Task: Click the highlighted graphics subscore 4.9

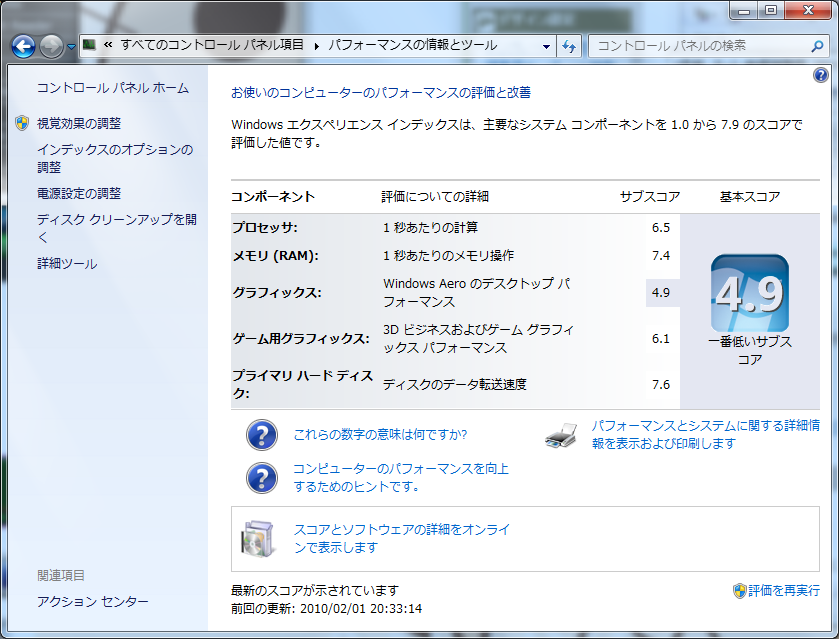Action: point(662,293)
